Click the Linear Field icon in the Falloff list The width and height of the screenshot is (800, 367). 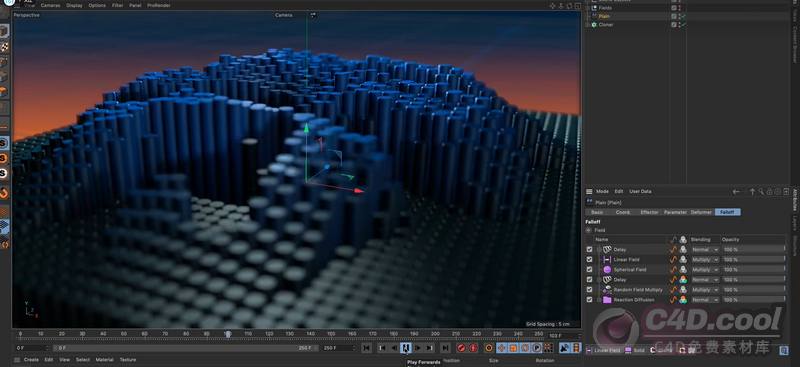(607, 259)
